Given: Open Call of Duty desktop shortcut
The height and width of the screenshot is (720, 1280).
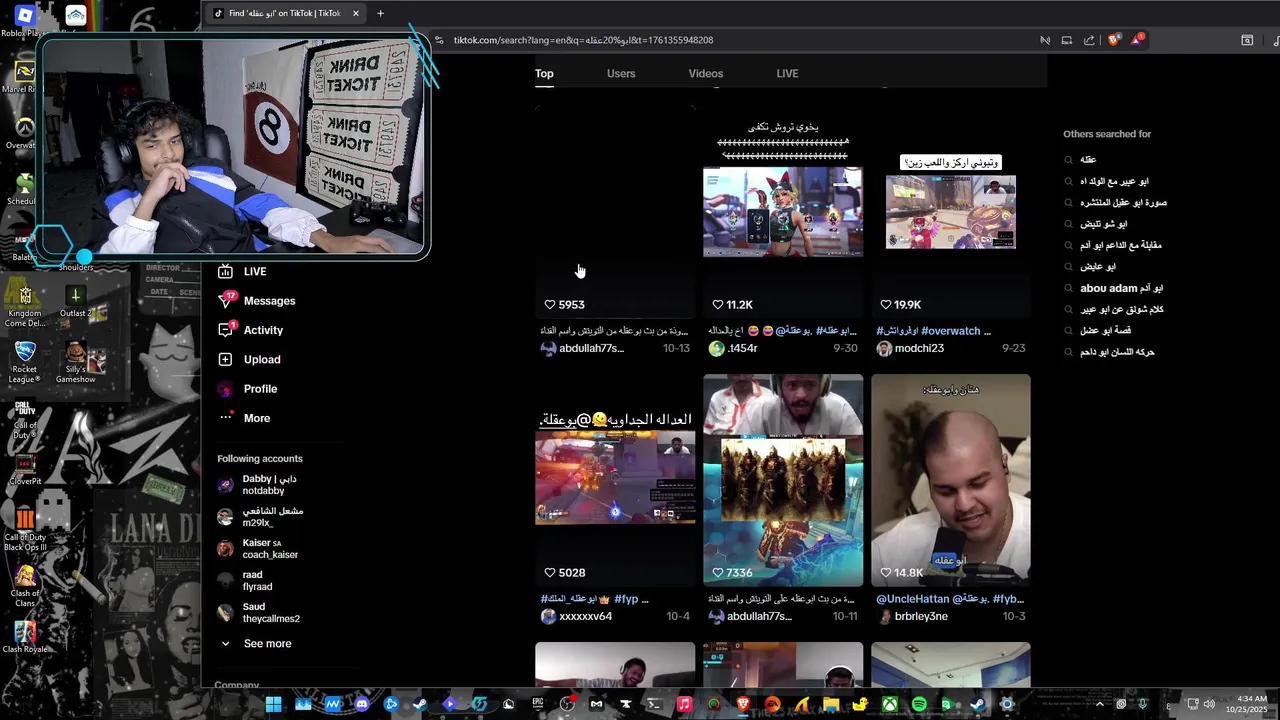Looking at the screenshot, I should [25, 420].
